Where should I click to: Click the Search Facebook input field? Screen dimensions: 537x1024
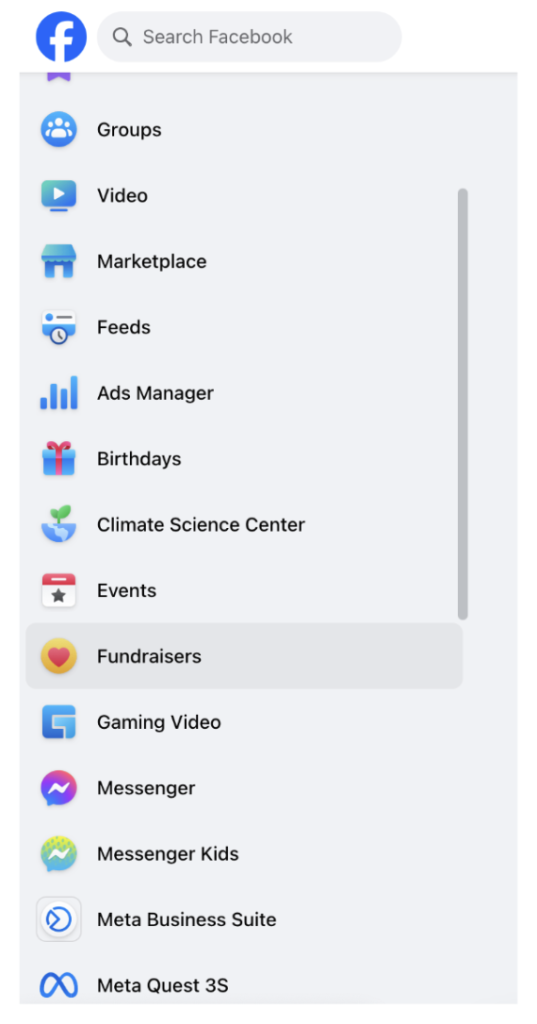(x=249, y=37)
